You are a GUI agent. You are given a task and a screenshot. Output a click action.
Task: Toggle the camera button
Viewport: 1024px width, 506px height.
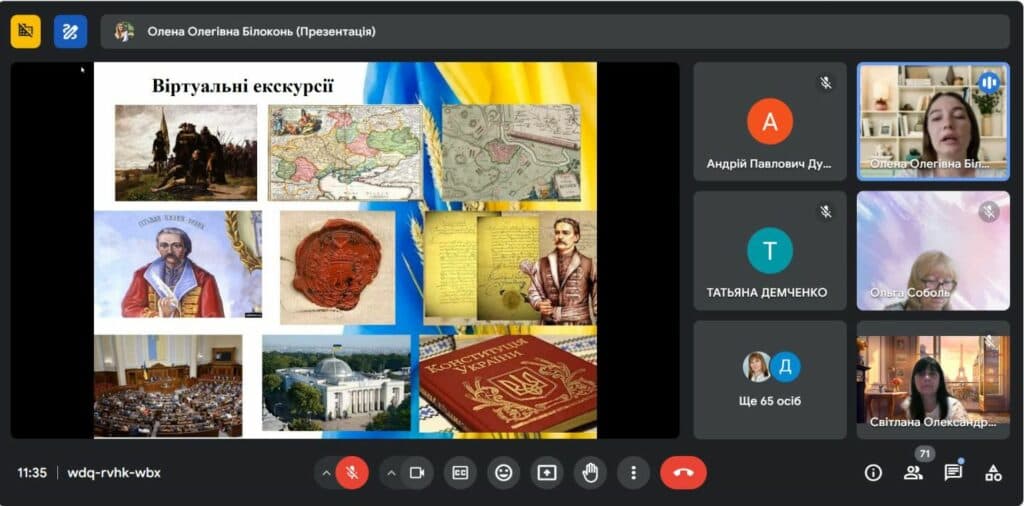pyautogui.click(x=417, y=473)
